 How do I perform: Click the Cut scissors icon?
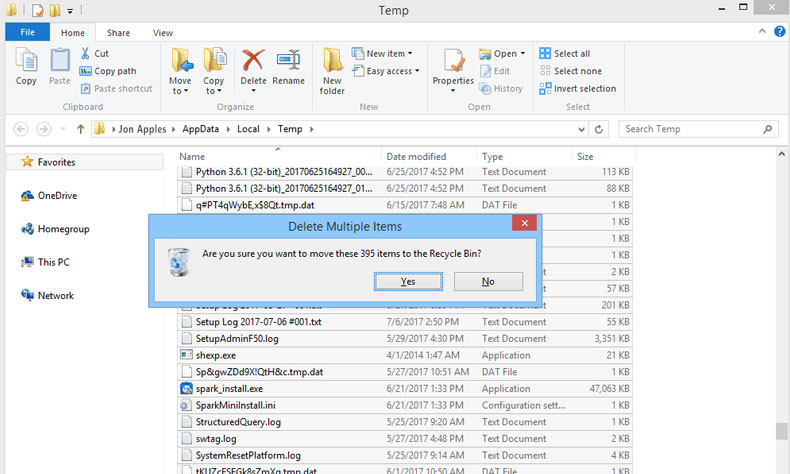coord(86,54)
